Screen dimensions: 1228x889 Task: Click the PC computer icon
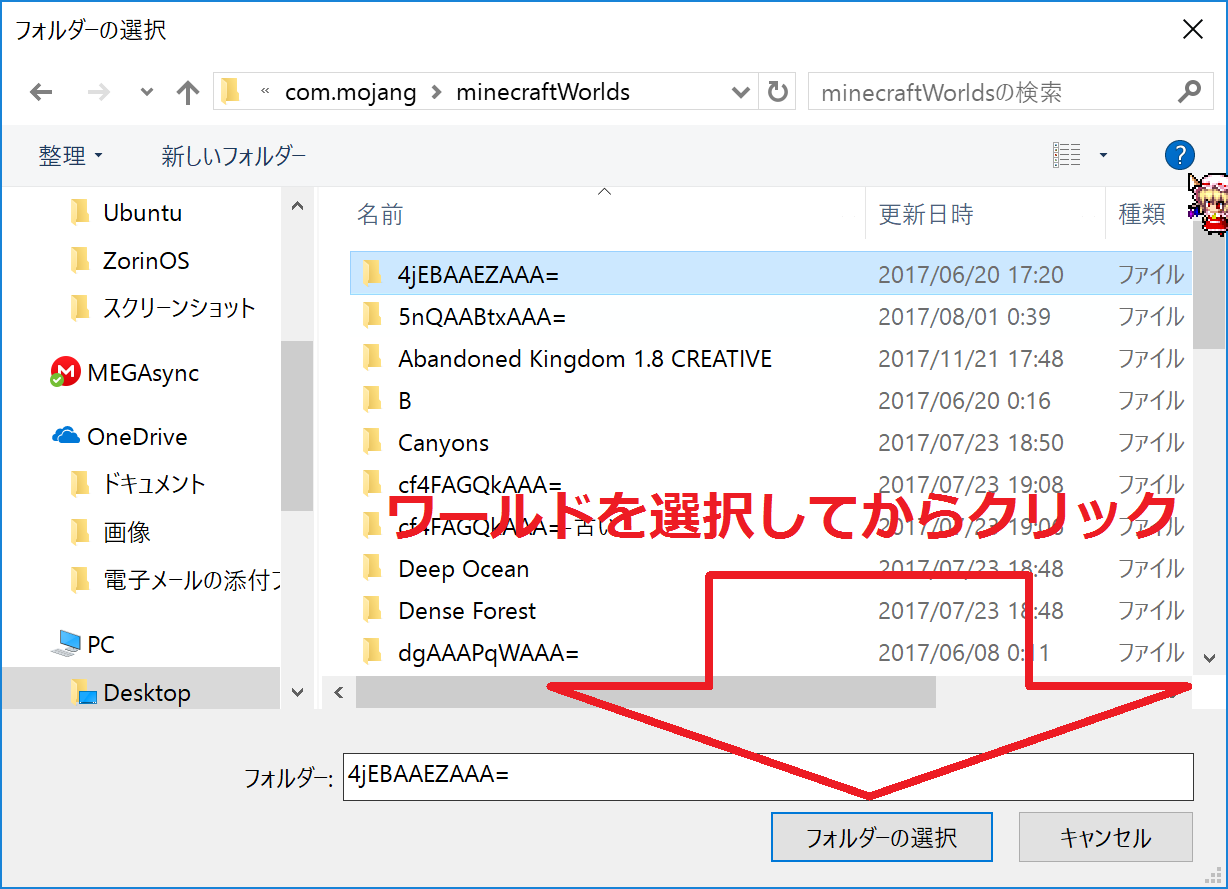click(x=67, y=644)
